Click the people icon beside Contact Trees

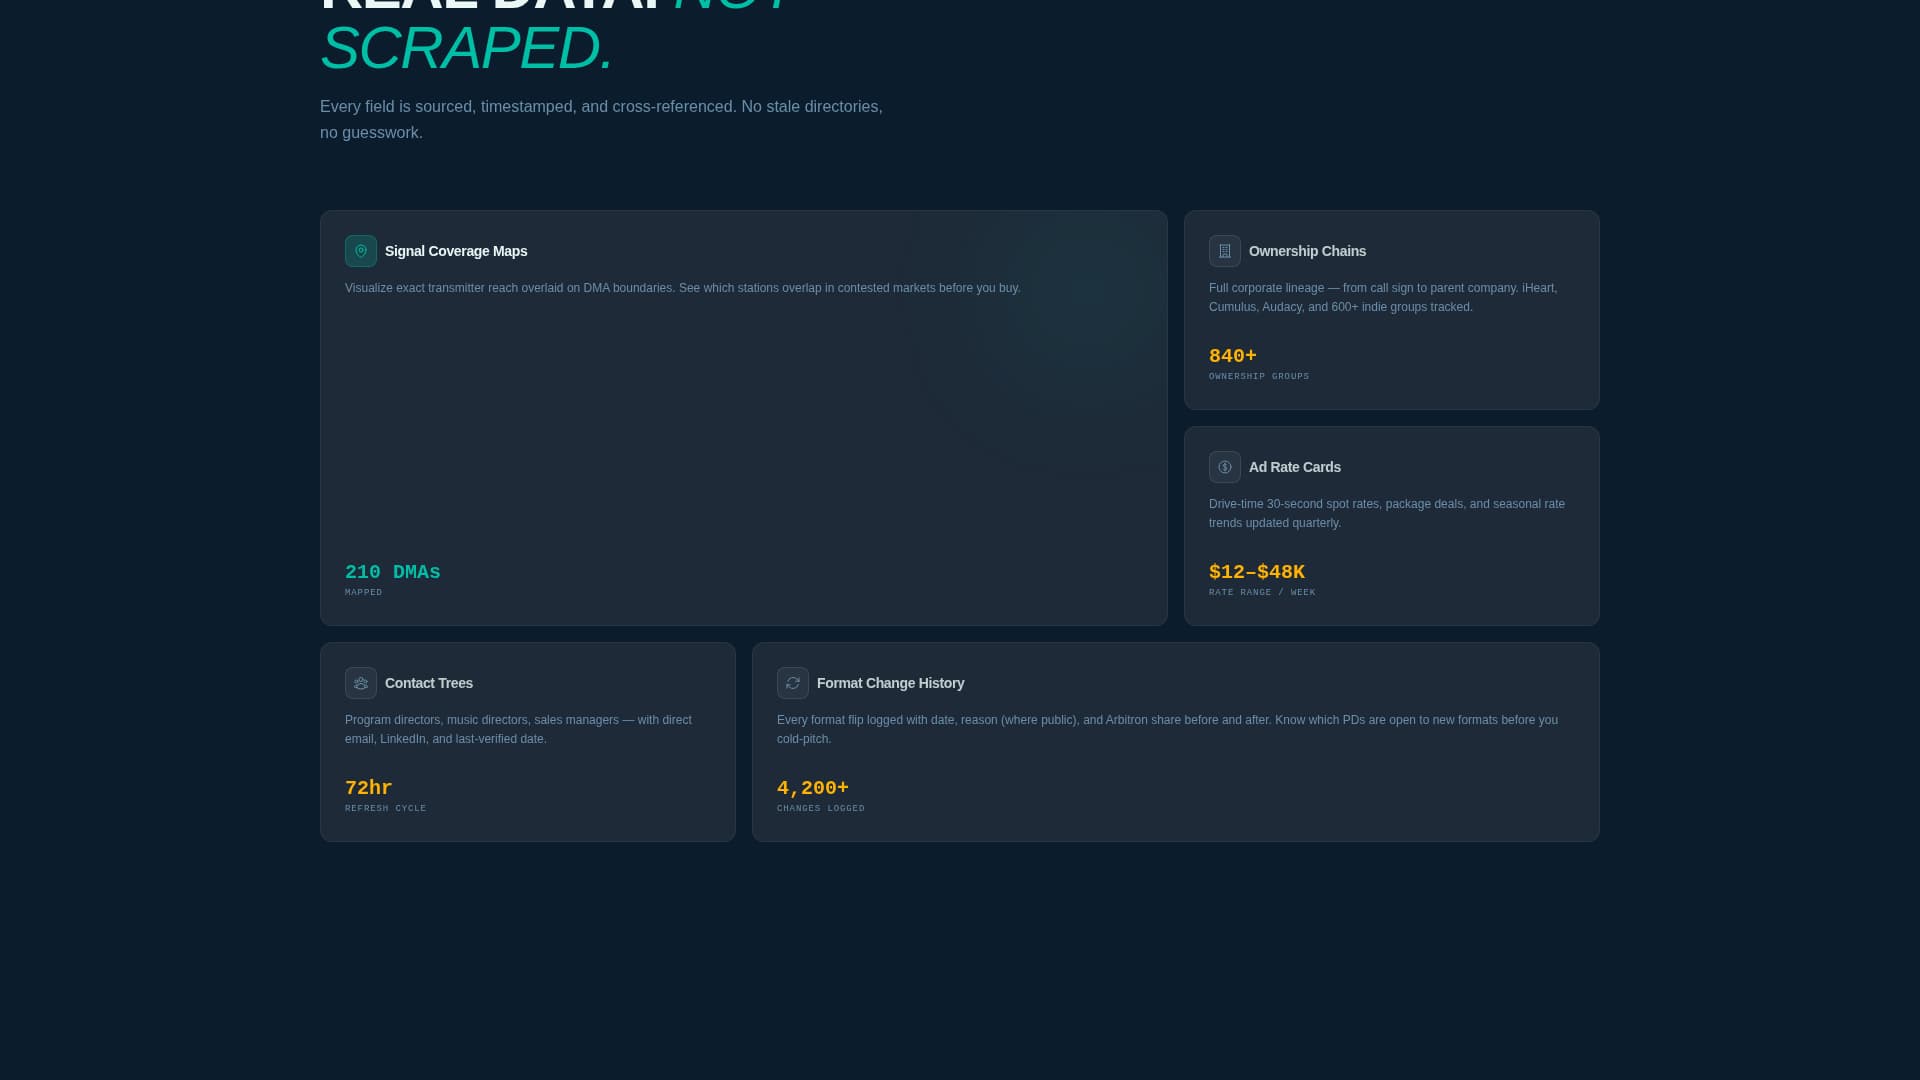pos(361,683)
